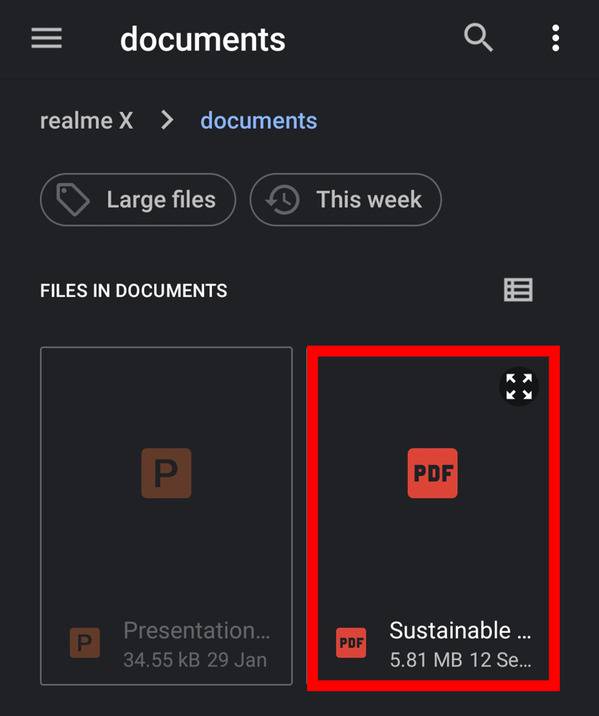Image resolution: width=599 pixels, height=716 pixels.
Task: Go to realme X breadcrumb
Action: point(87,121)
